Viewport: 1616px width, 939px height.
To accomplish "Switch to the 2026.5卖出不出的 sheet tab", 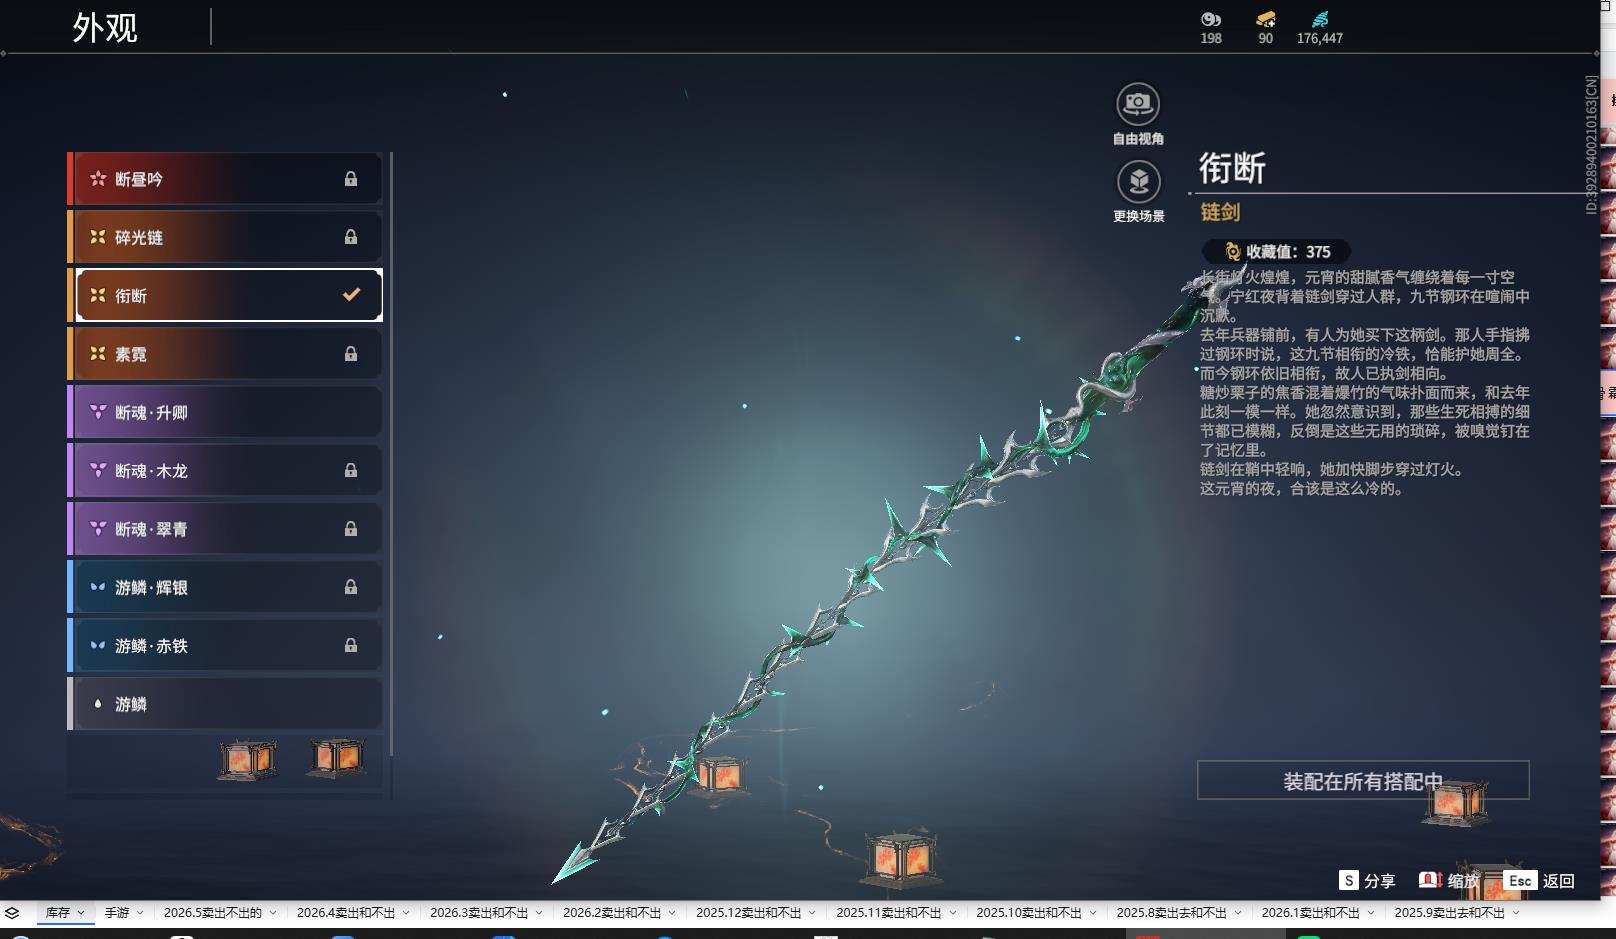I will [x=213, y=913].
